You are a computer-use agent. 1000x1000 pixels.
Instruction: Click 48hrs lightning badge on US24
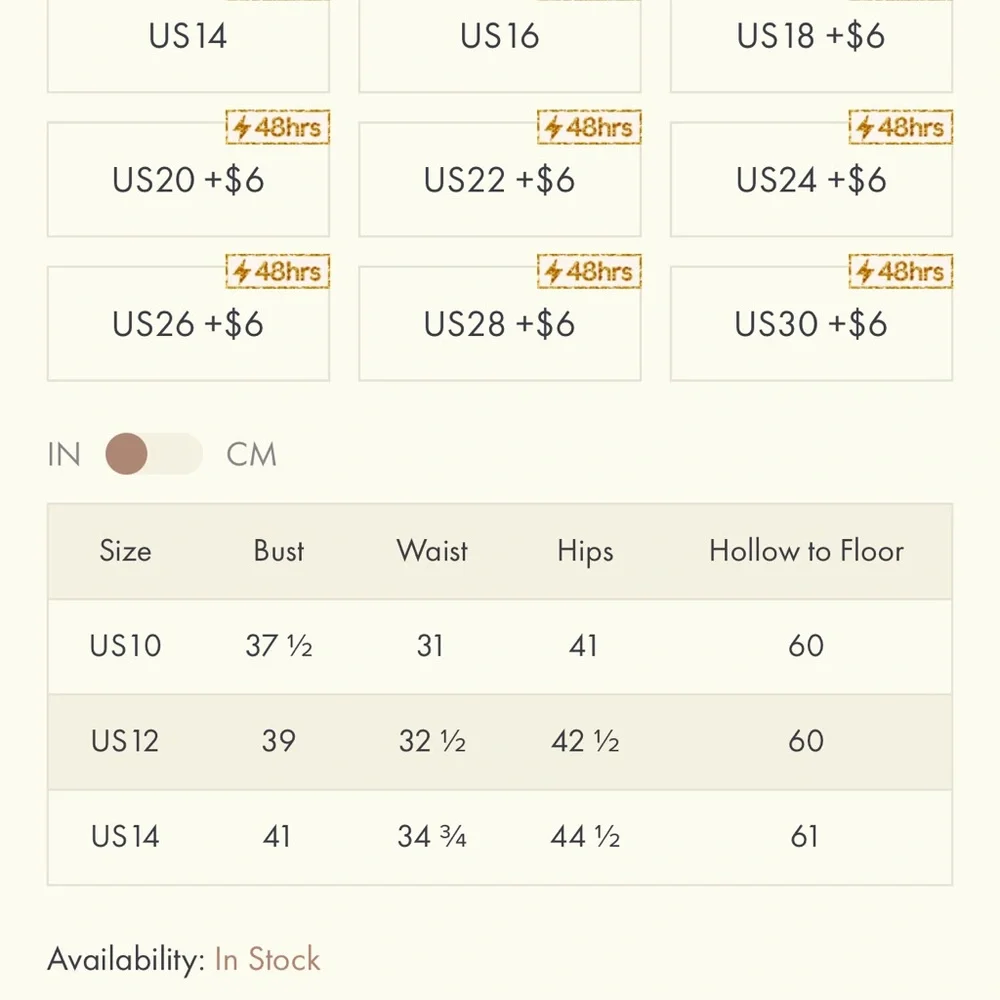pyautogui.click(x=901, y=128)
